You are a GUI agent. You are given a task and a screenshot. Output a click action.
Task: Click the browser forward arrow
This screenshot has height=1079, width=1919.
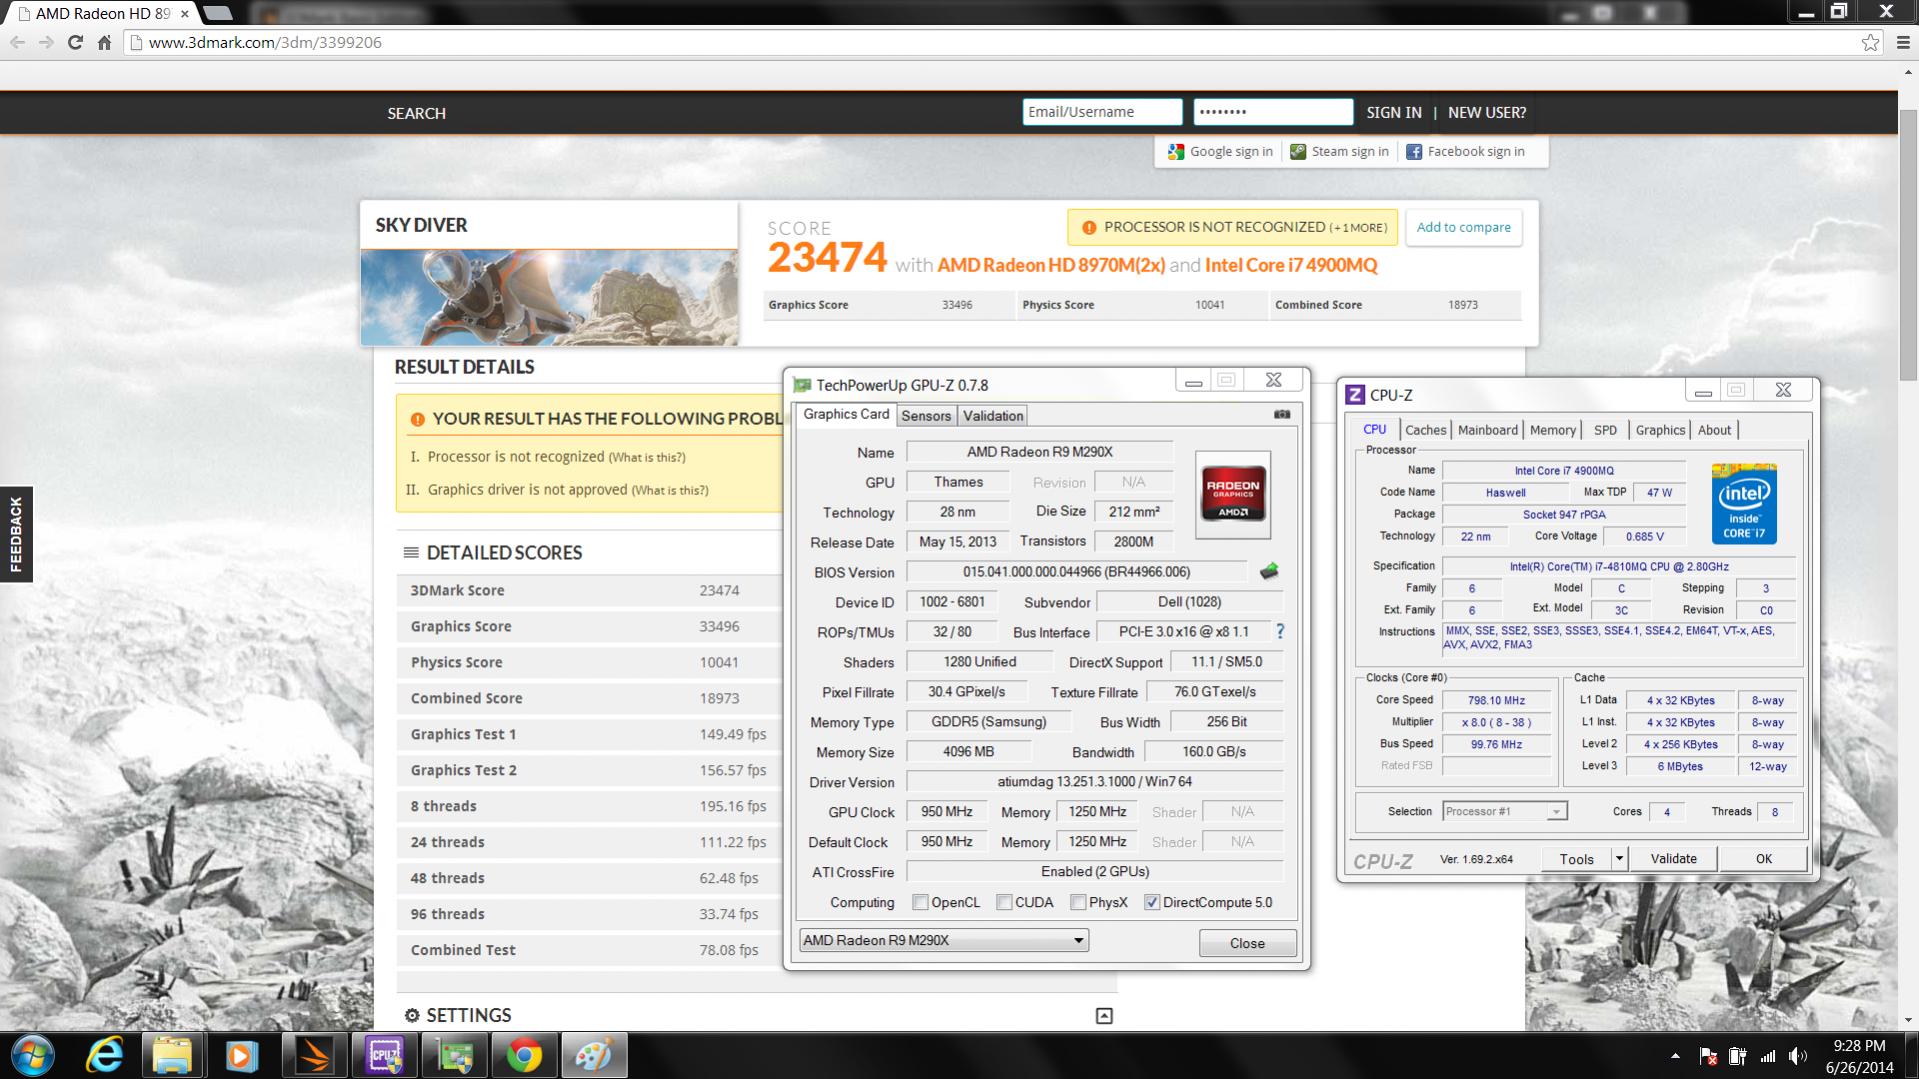pyautogui.click(x=46, y=42)
